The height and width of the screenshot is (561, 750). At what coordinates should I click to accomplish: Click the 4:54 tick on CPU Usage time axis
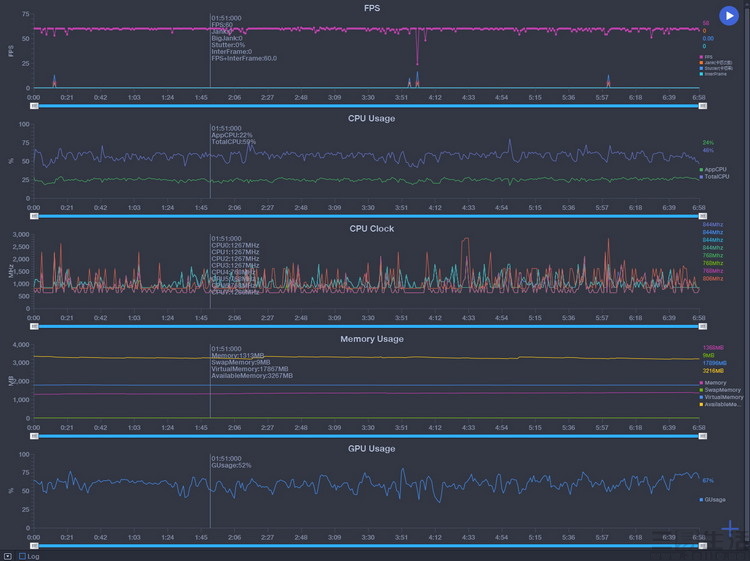click(501, 208)
